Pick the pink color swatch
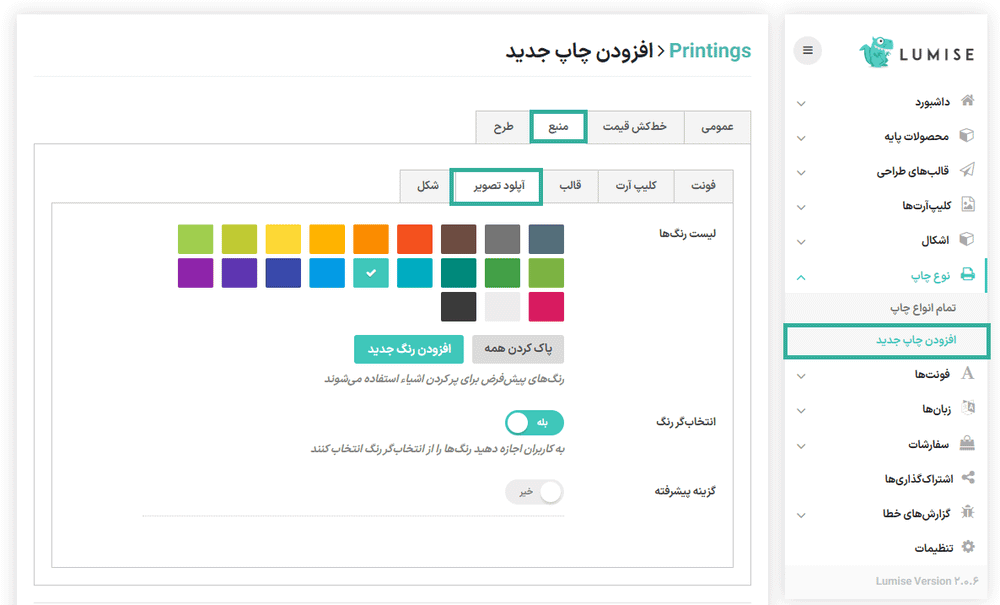This screenshot has height=605, width=1000. point(546,307)
